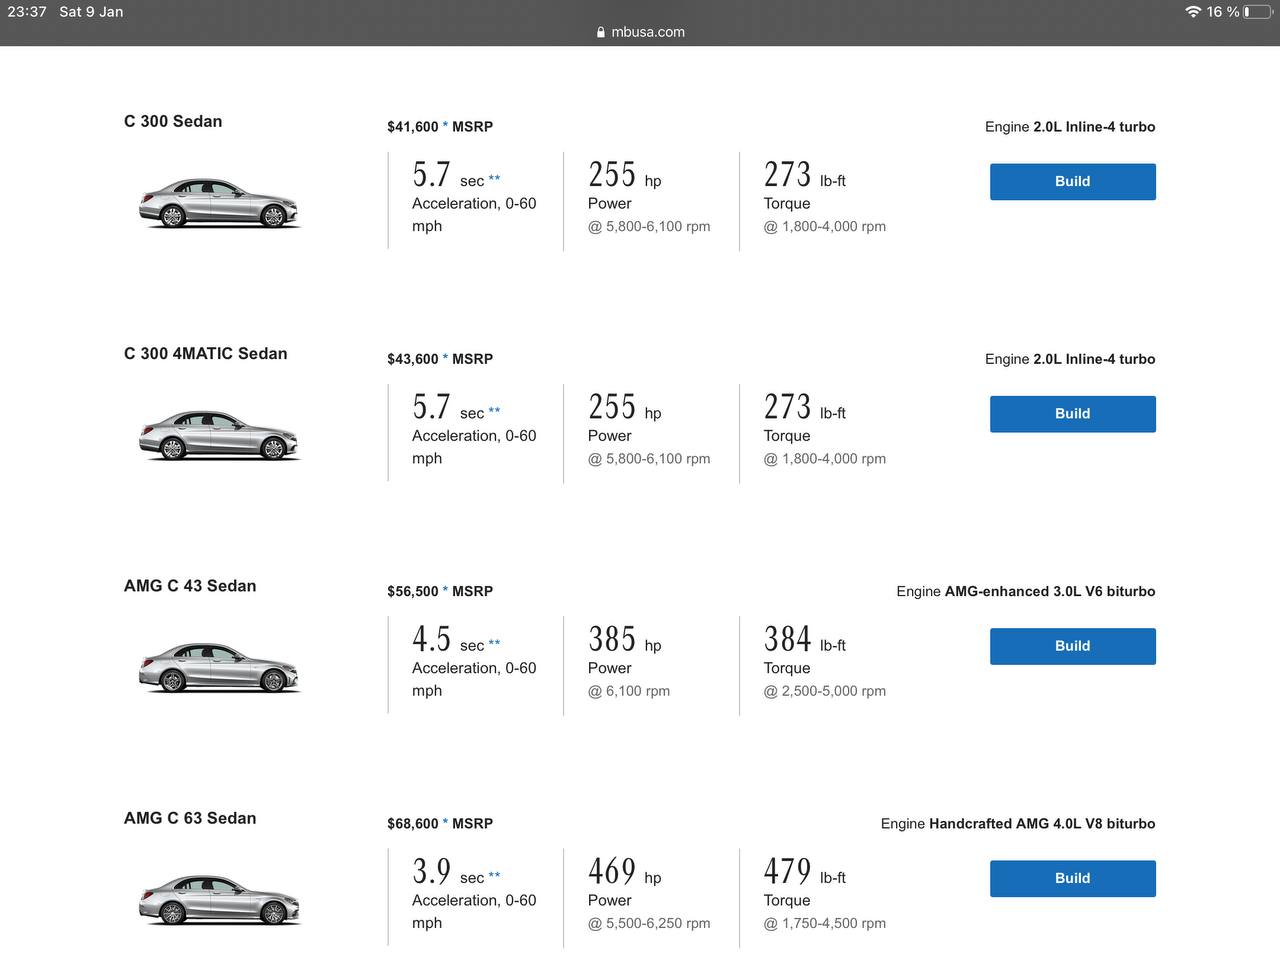Select the AMG C 63 Sedan model title
The width and height of the screenshot is (1280, 960).
[190, 818]
